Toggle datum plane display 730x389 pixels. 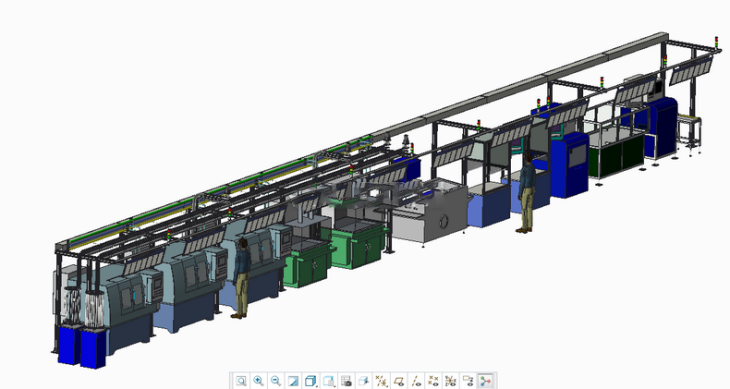pyautogui.click(x=399, y=381)
